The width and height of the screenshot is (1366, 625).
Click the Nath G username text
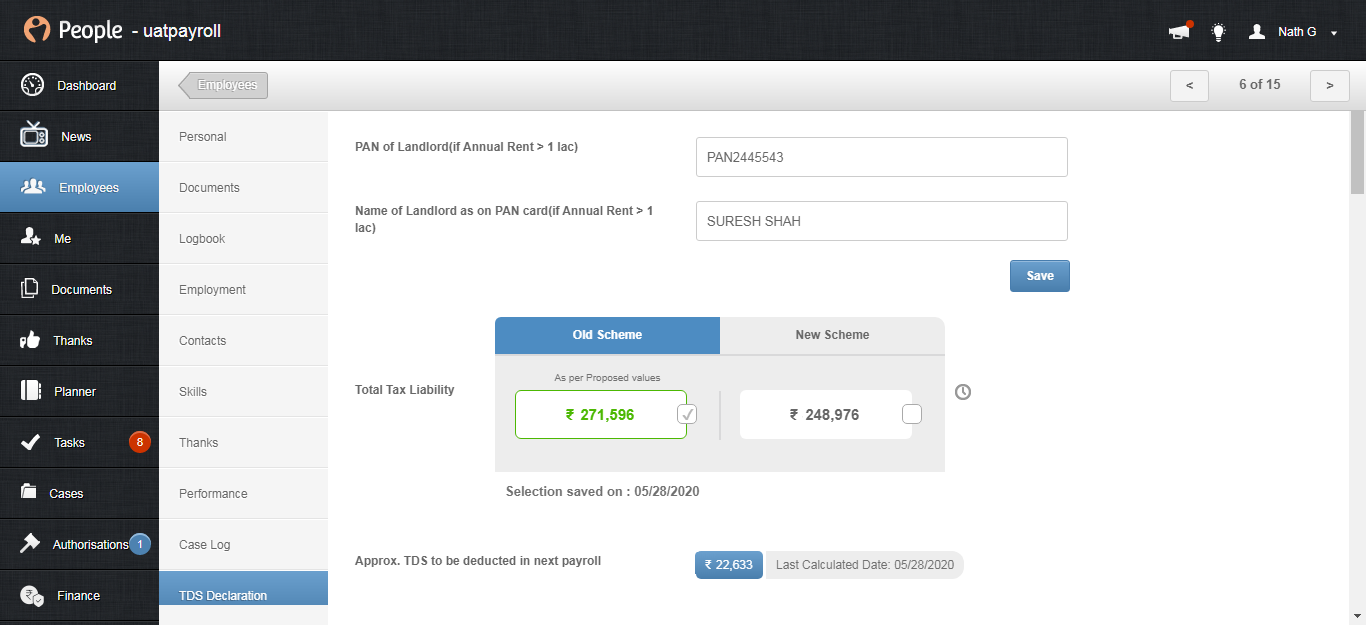[x=1297, y=32]
